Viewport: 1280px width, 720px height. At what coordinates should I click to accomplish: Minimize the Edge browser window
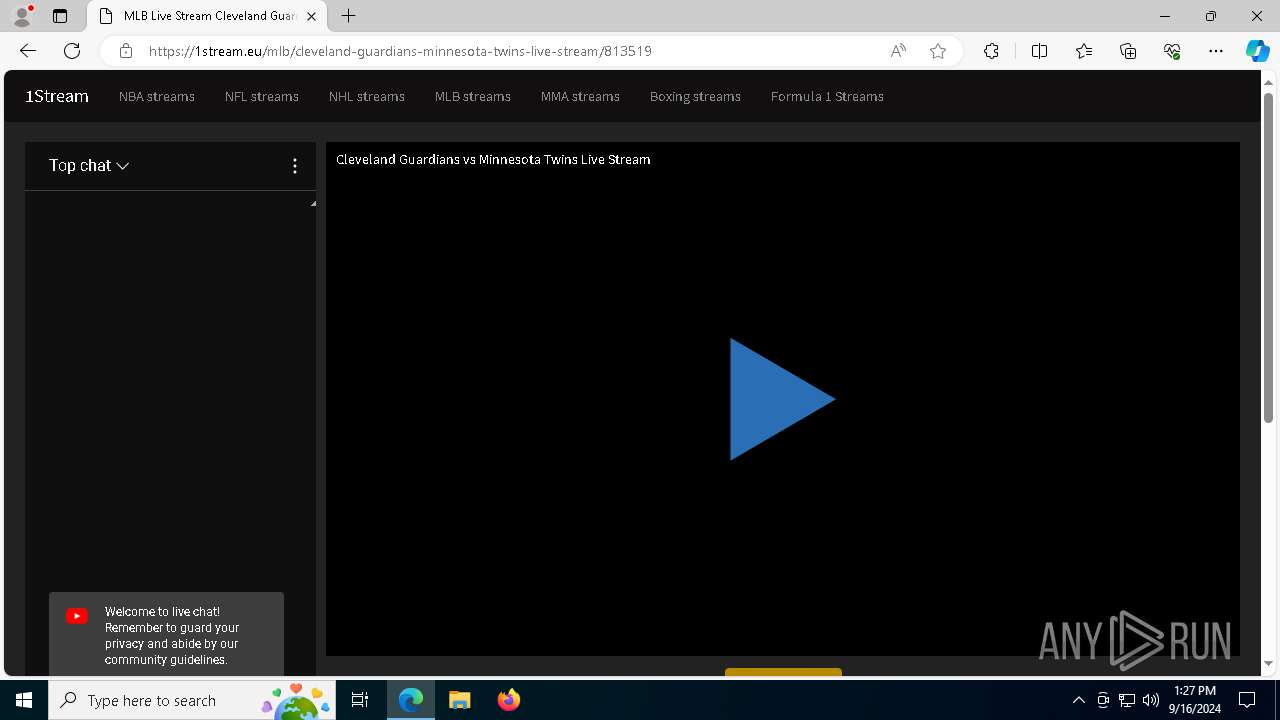click(x=1165, y=16)
